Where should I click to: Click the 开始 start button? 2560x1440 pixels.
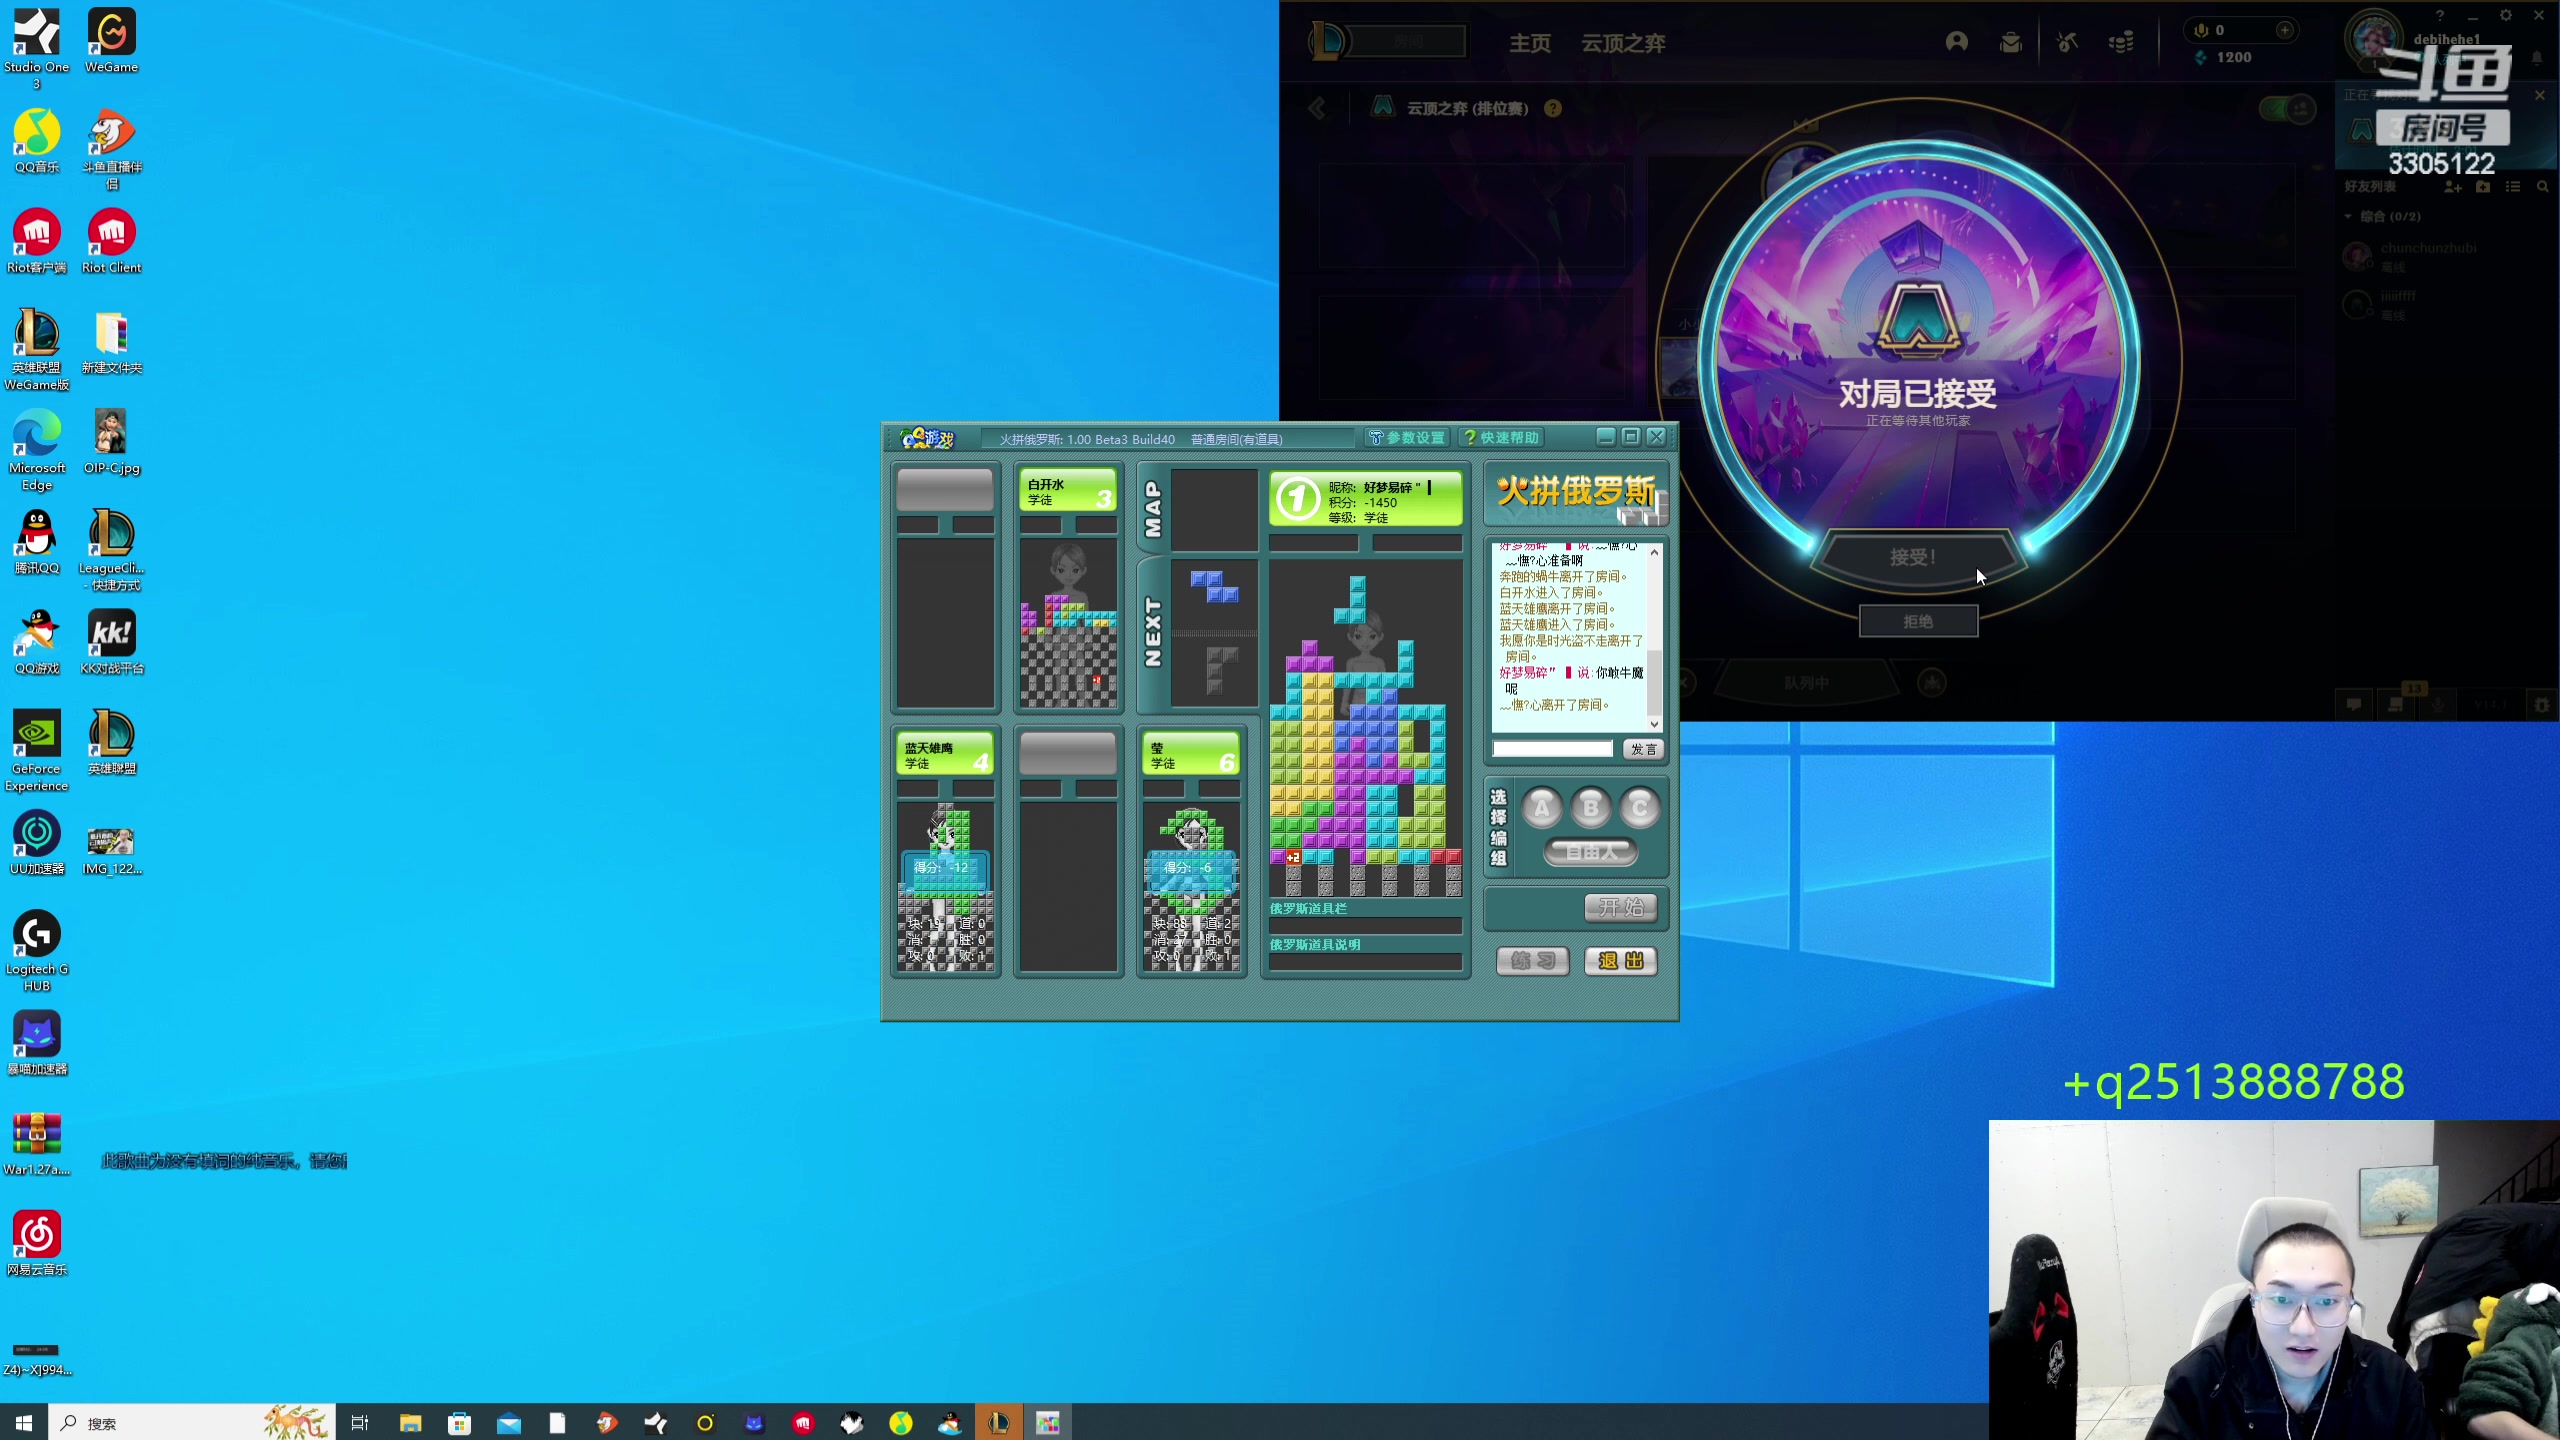pos(1621,907)
